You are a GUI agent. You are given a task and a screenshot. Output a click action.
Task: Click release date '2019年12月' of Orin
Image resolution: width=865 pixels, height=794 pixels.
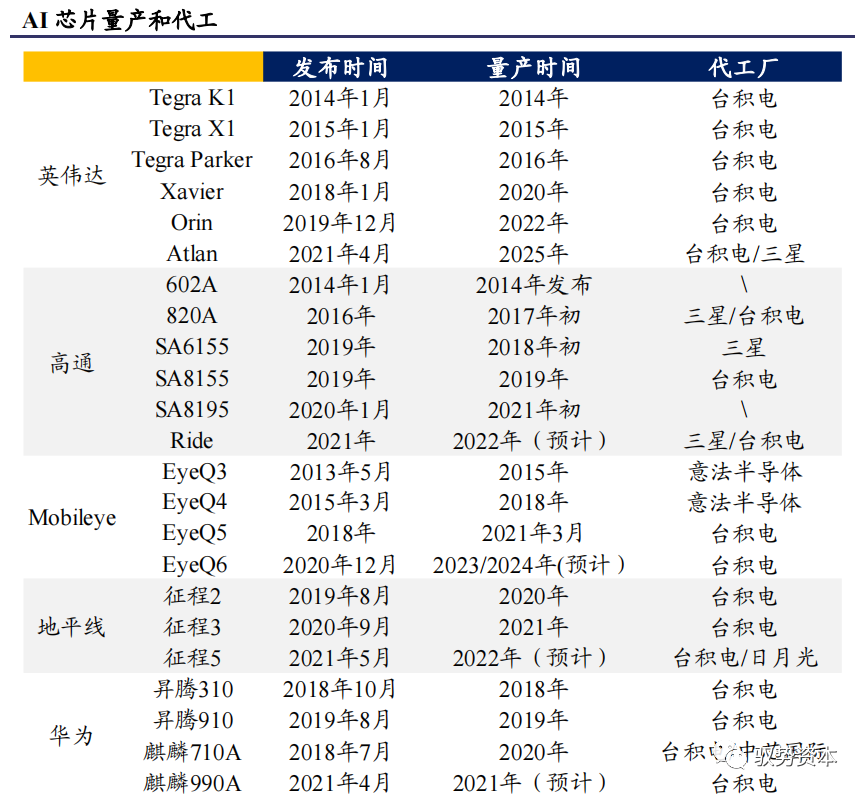[x=340, y=223]
